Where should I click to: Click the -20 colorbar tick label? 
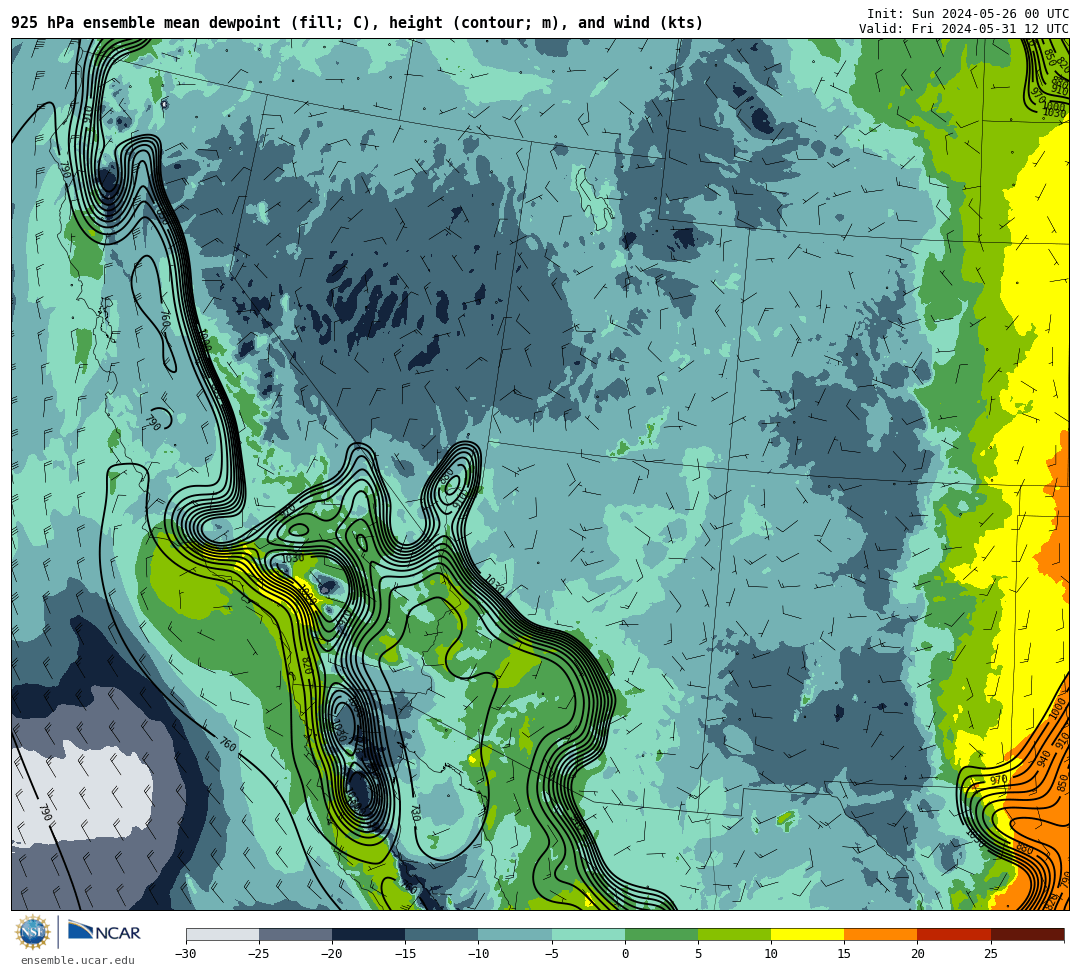pos(332,954)
